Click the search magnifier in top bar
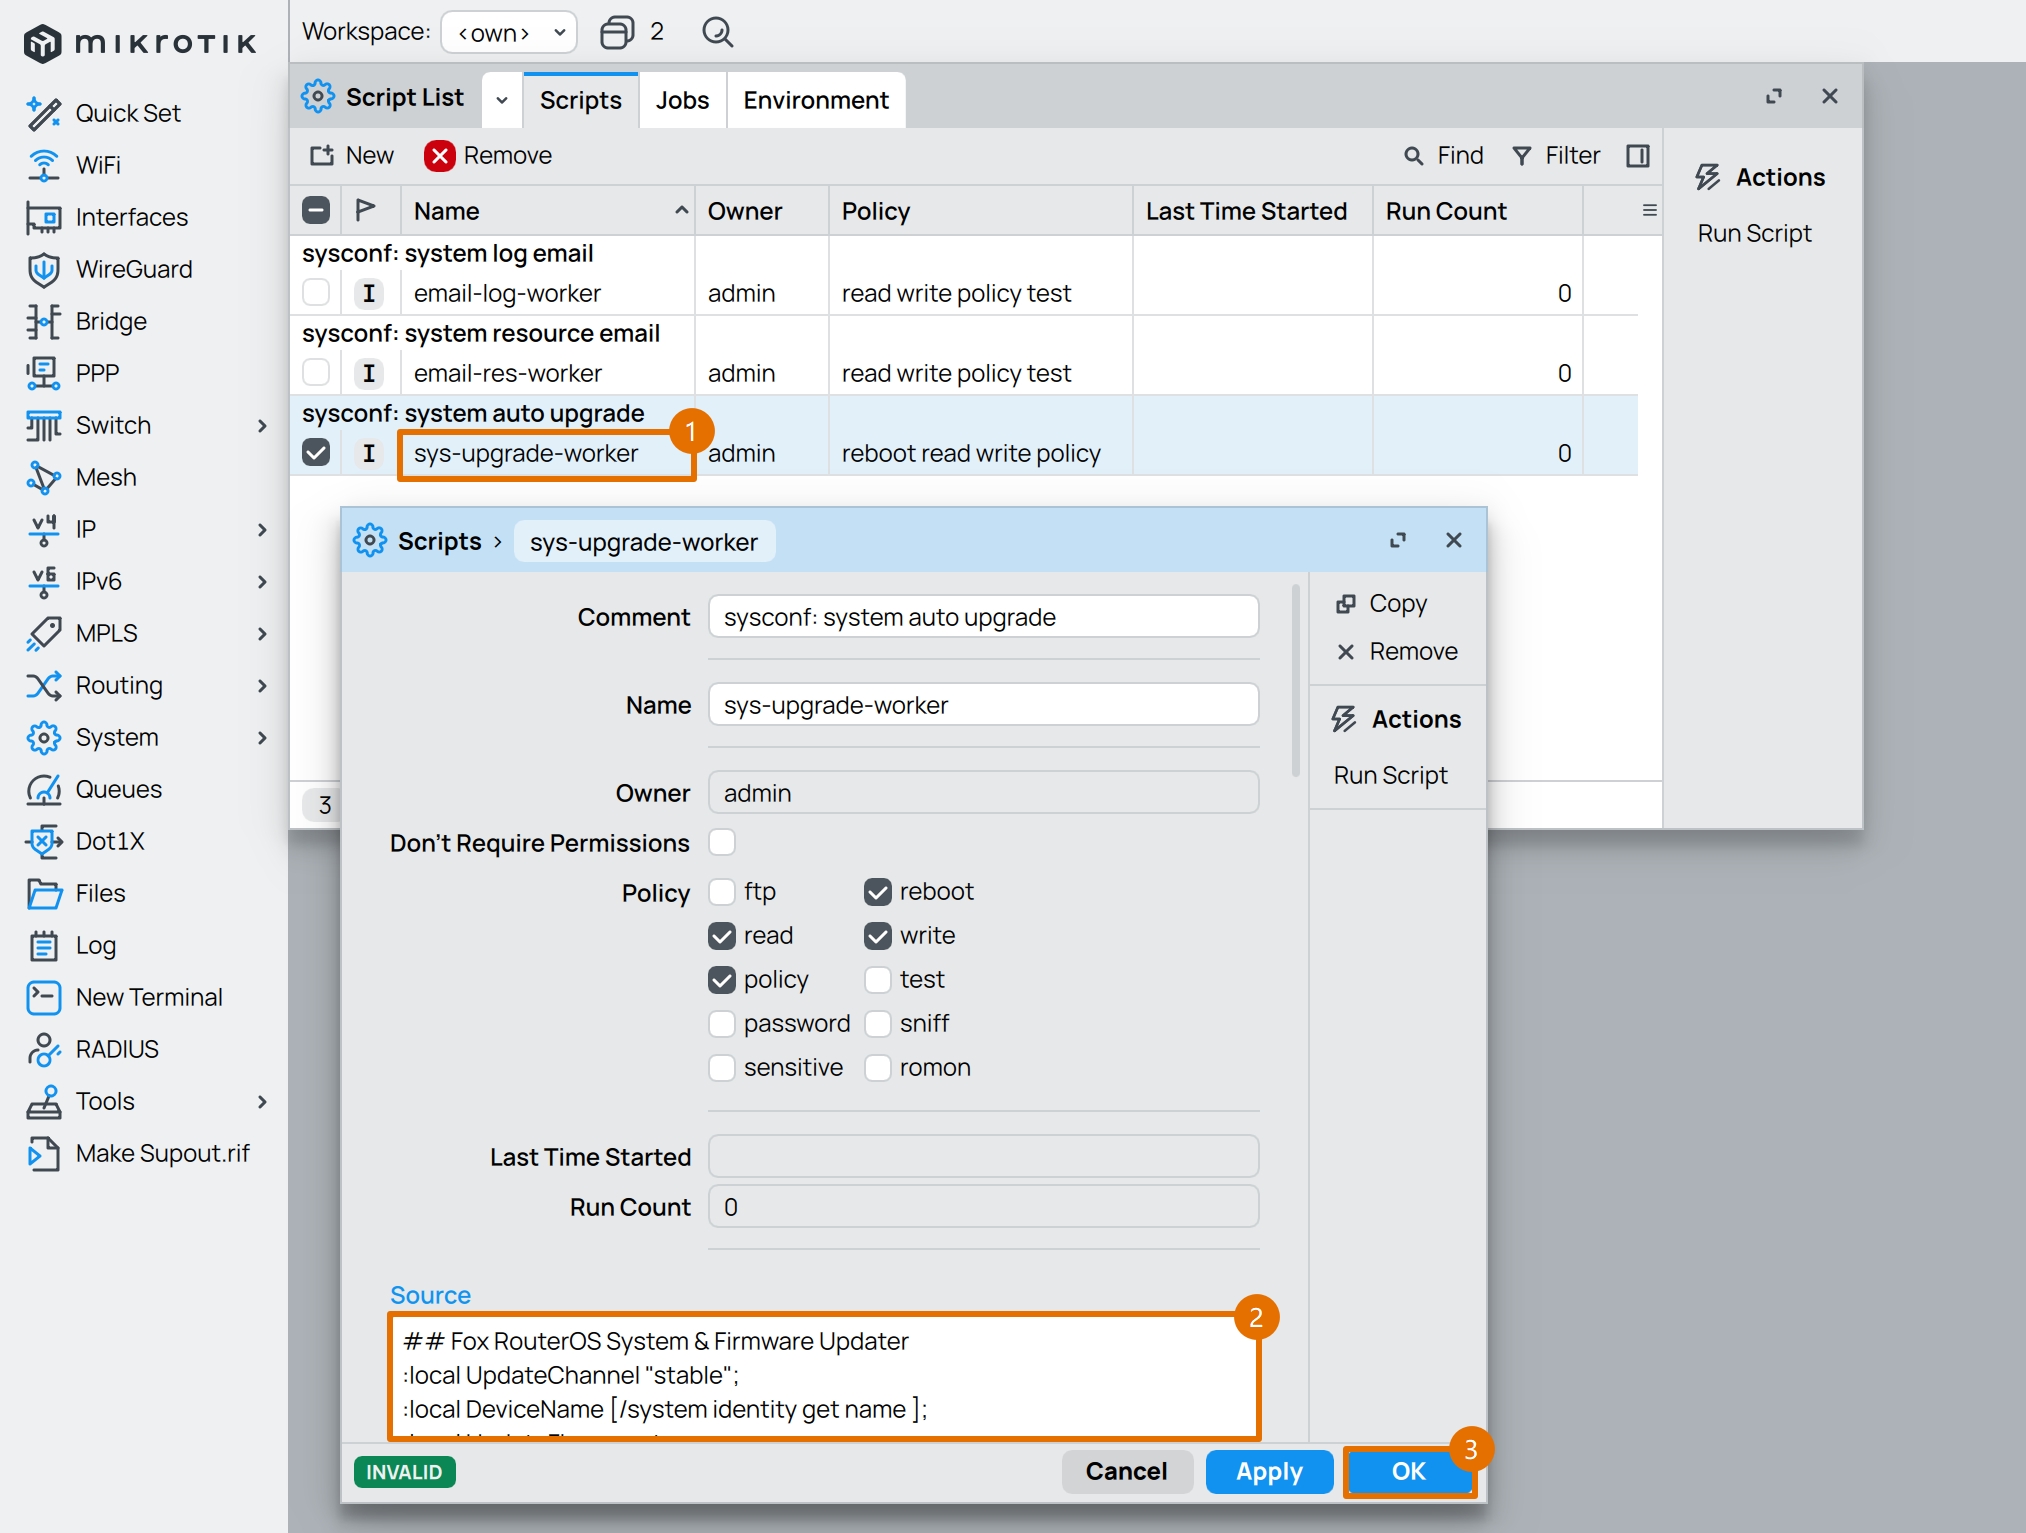 point(717,32)
